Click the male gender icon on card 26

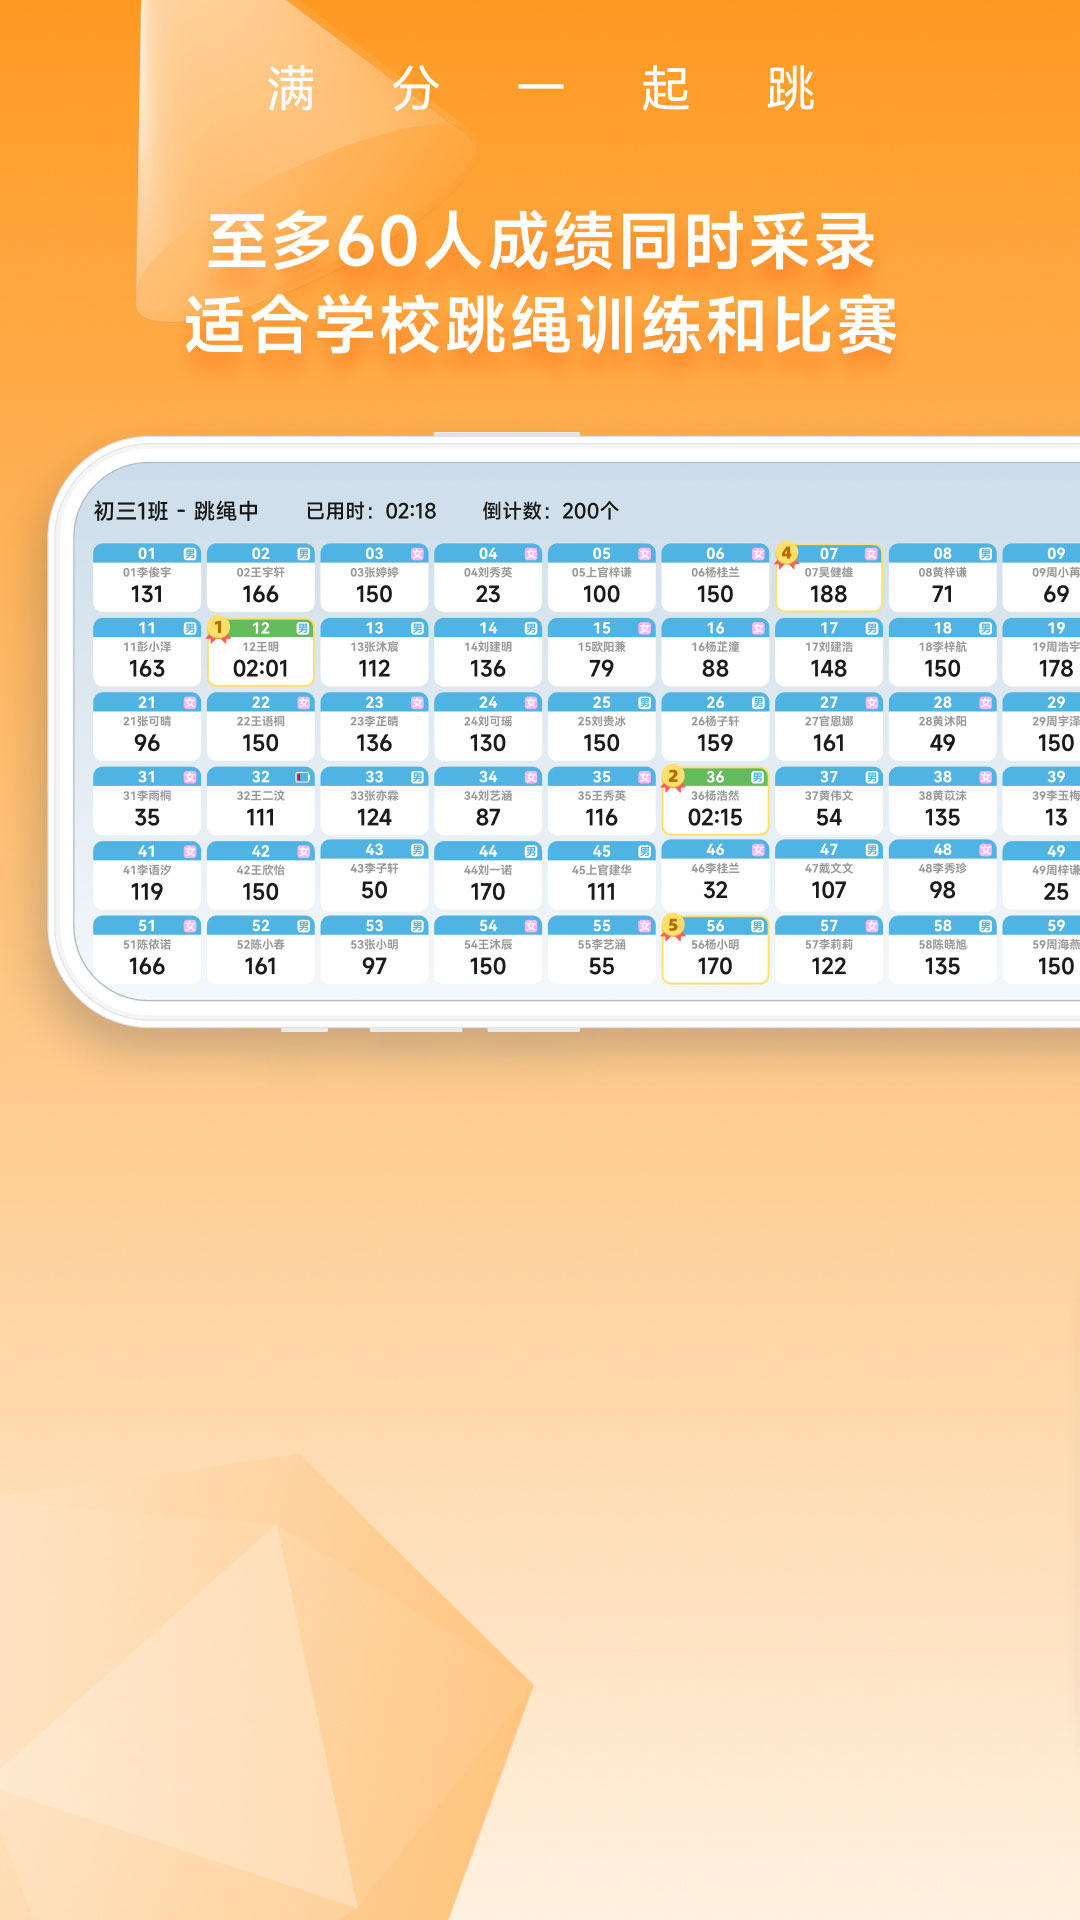[x=758, y=703]
